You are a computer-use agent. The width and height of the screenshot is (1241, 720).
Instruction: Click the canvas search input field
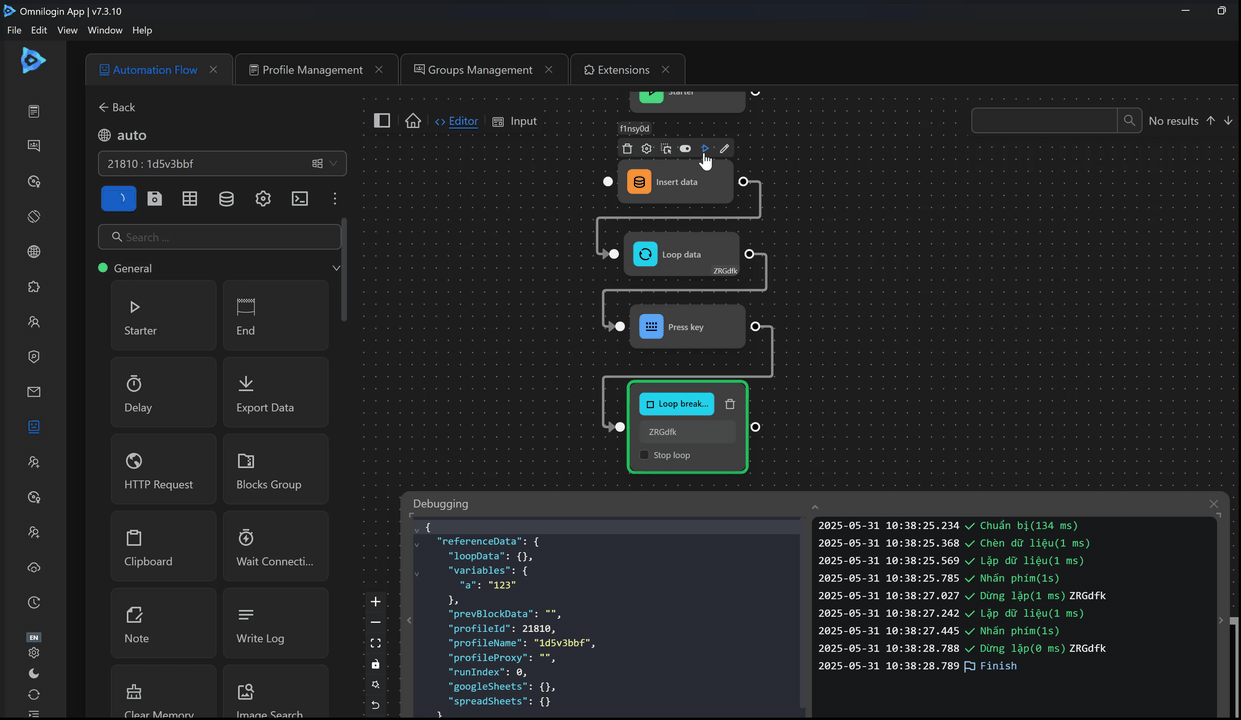(1044, 121)
